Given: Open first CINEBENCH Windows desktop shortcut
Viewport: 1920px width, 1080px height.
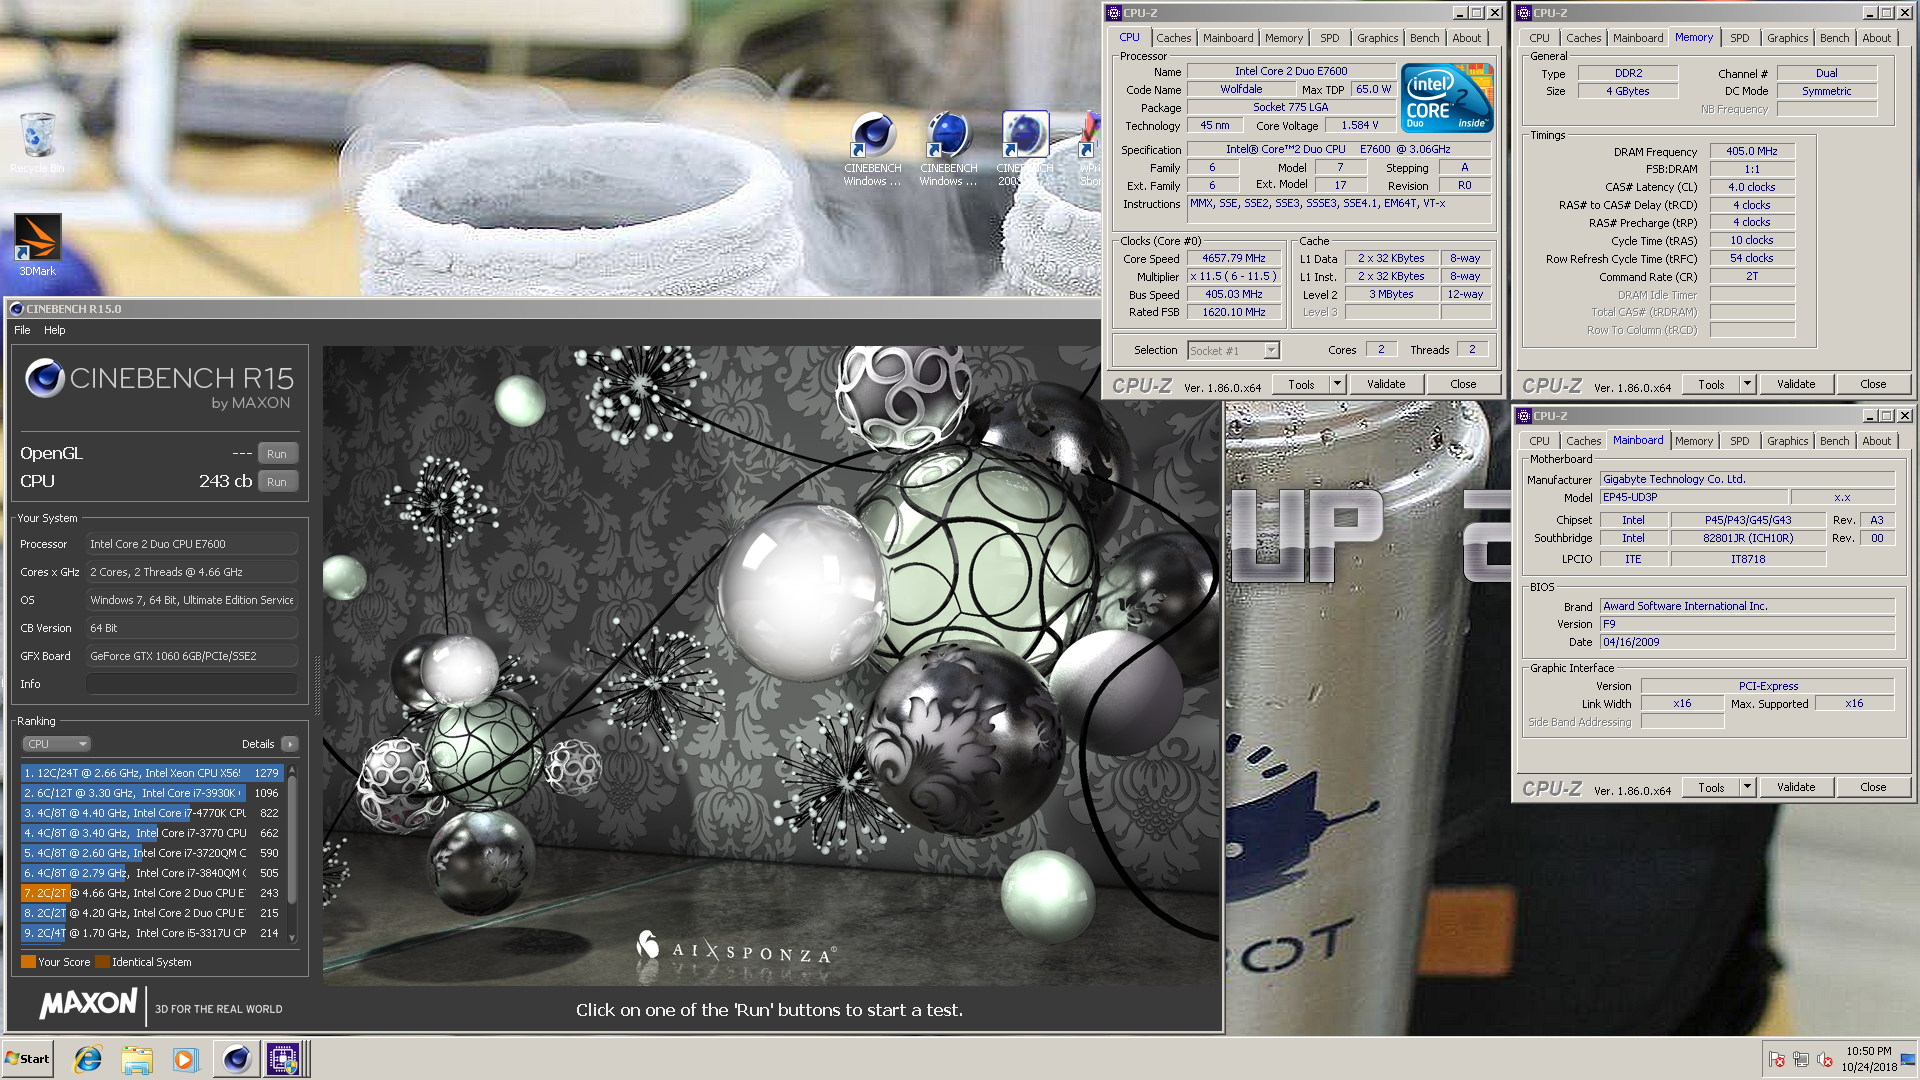Looking at the screenshot, I should (872, 148).
